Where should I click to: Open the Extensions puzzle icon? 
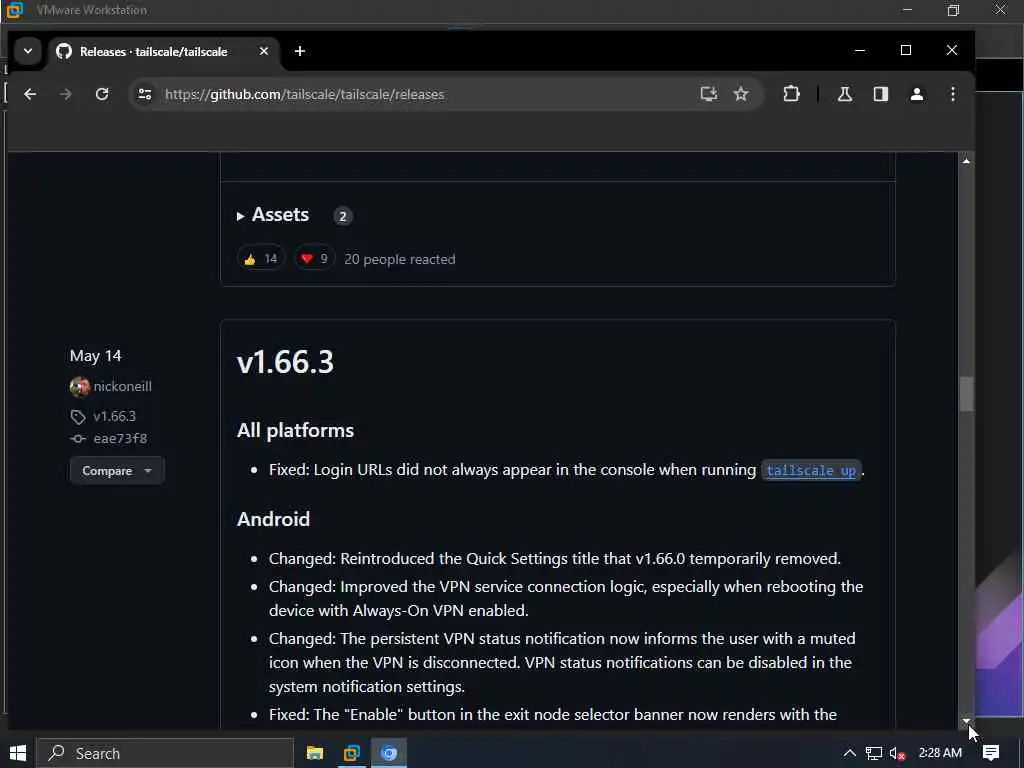click(x=791, y=94)
